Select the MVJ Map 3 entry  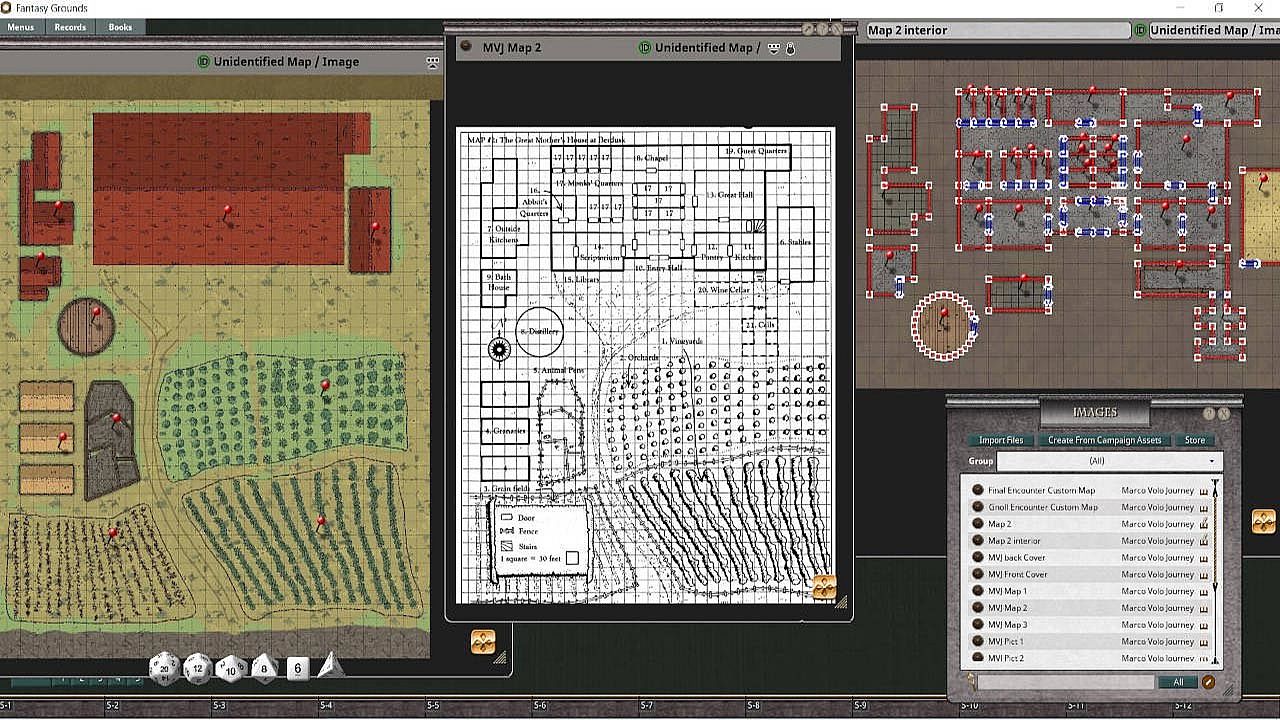pos(1007,625)
